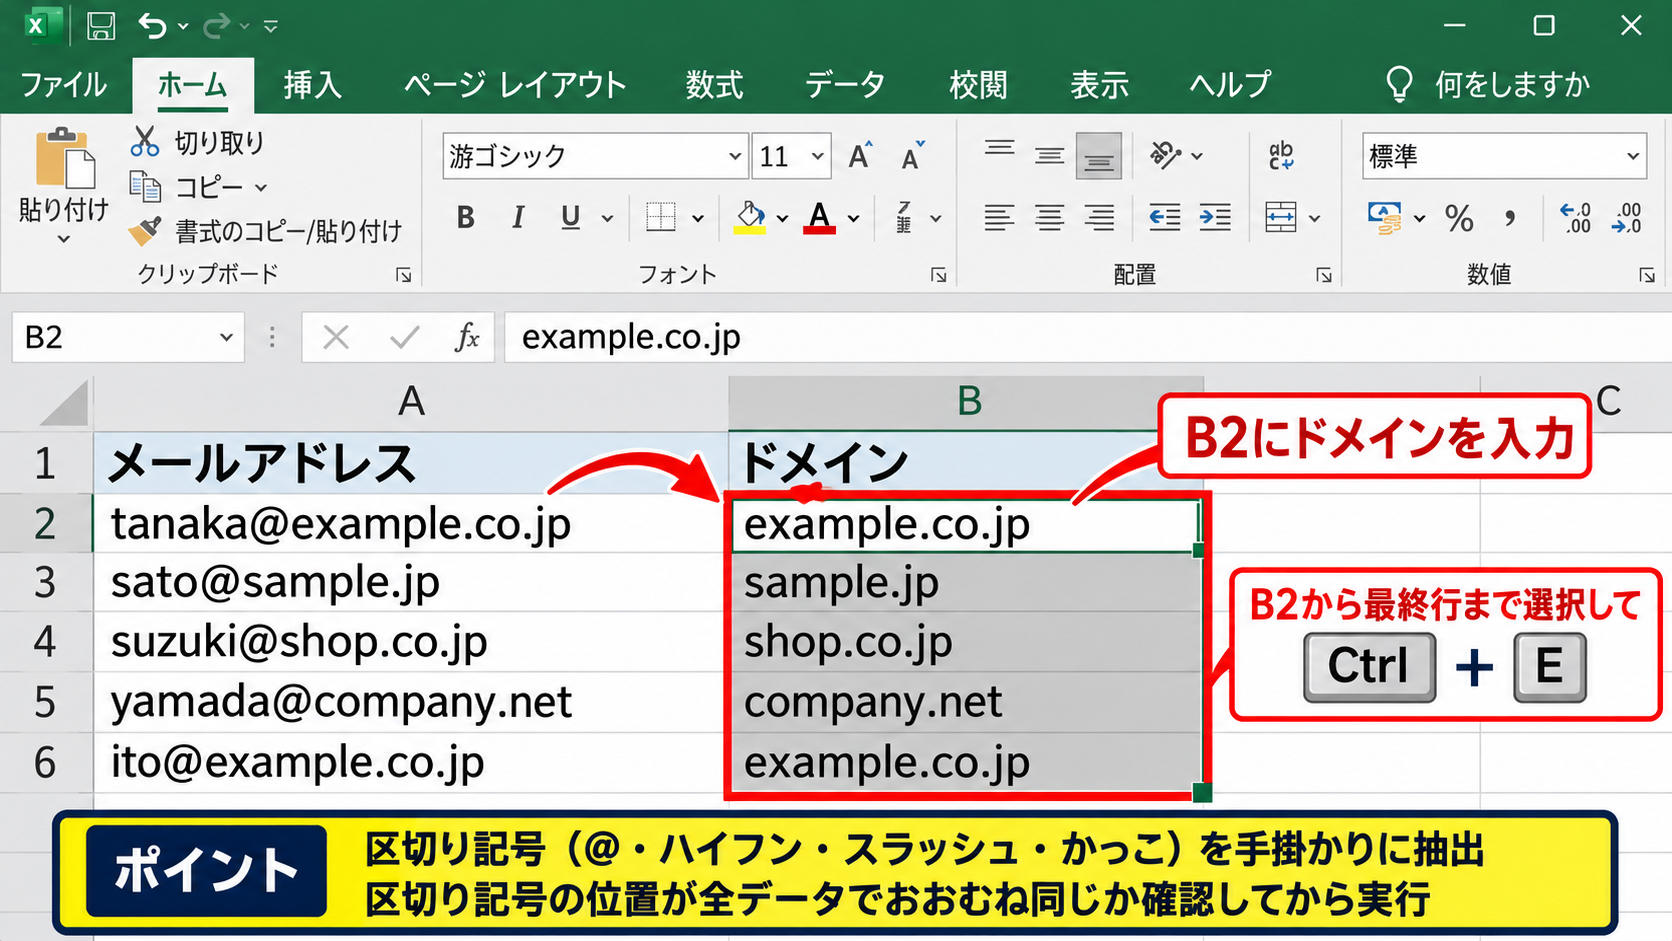Click the decrease indent icon
1672x941 pixels.
click(x=1164, y=217)
